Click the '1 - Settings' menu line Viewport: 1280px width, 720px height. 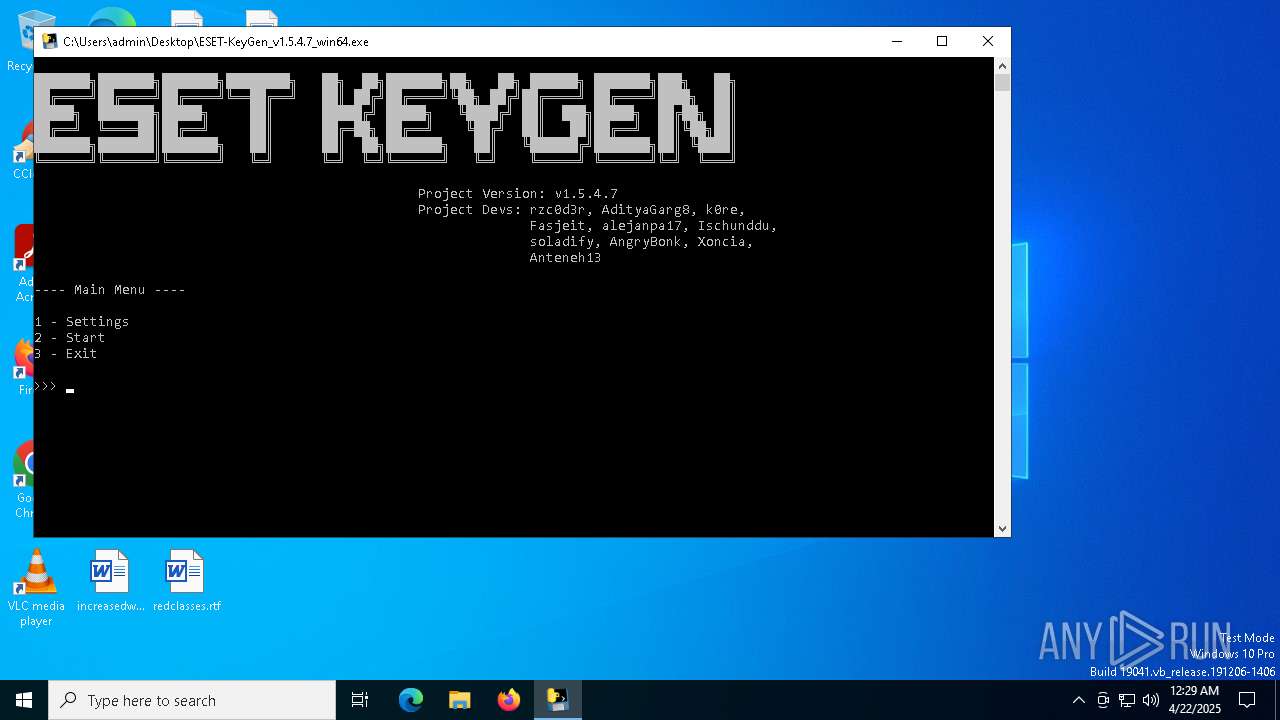tap(82, 321)
